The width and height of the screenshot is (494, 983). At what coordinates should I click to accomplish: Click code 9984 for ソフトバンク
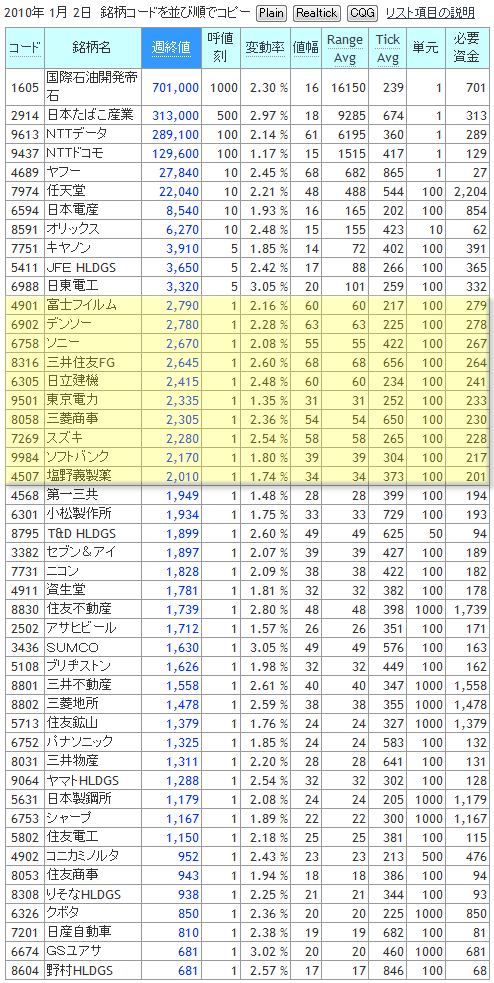coord(25,456)
